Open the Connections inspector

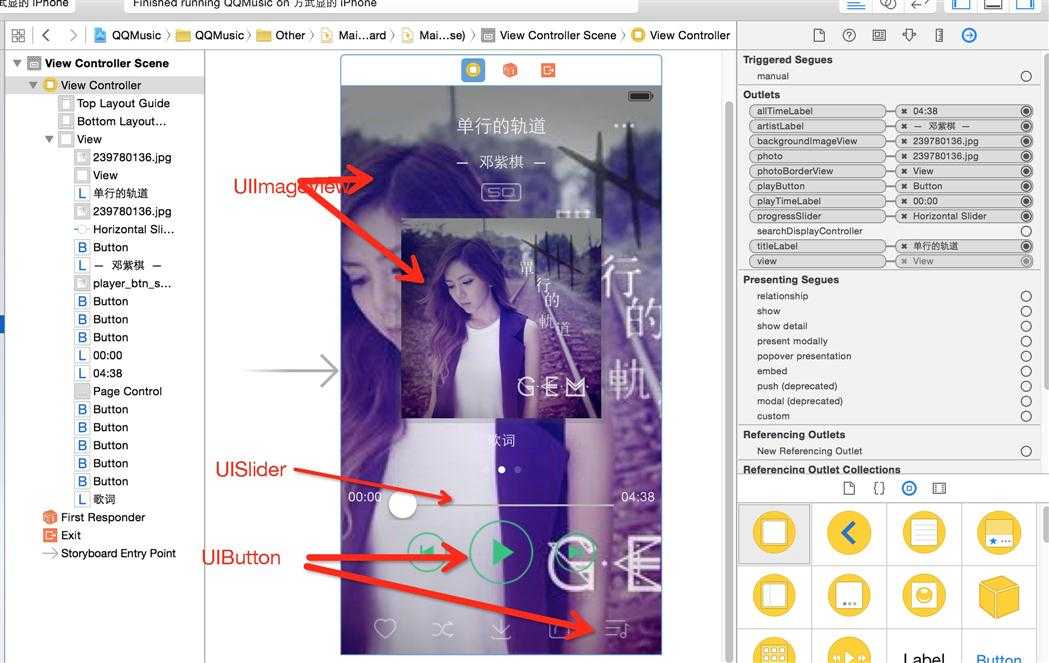coord(969,35)
